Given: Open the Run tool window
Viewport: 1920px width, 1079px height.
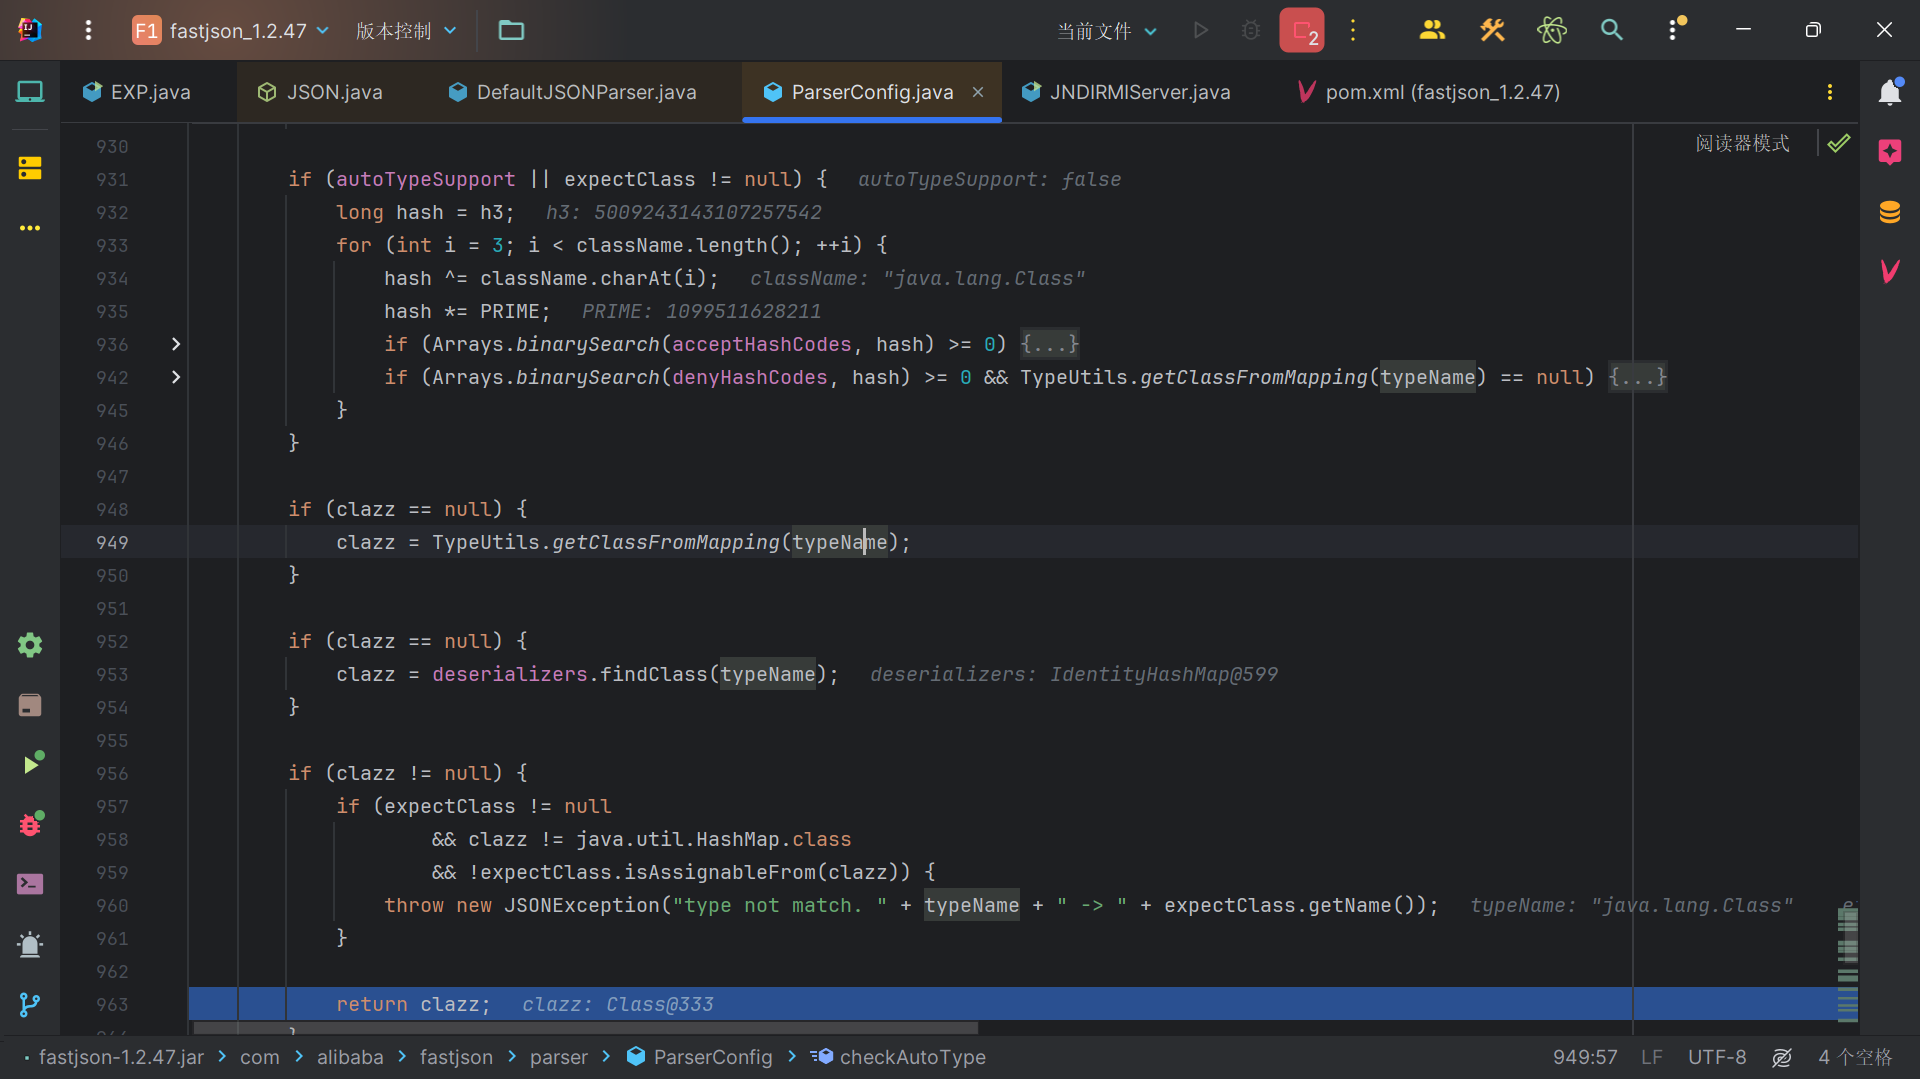Looking at the screenshot, I should tap(32, 763).
